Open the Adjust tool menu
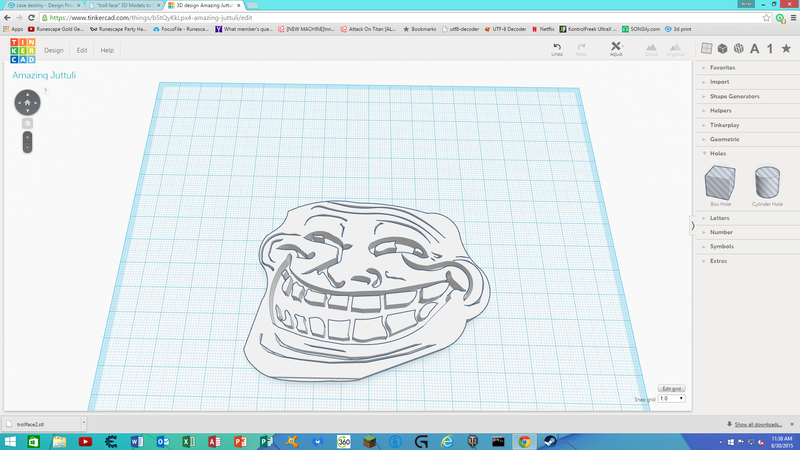 pyautogui.click(x=616, y=49)
